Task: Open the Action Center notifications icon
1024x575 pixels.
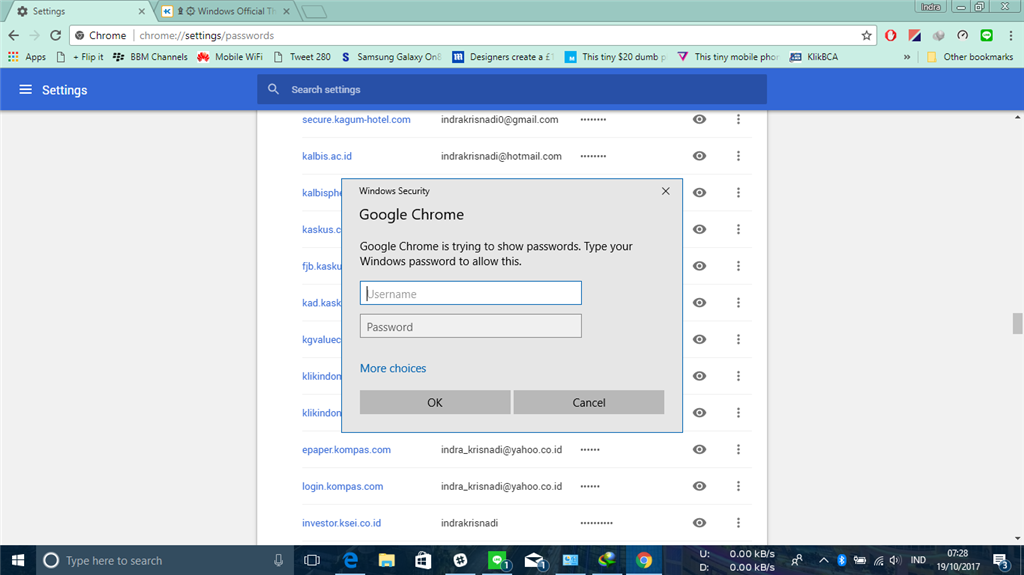Action: tap(1000, 560)
